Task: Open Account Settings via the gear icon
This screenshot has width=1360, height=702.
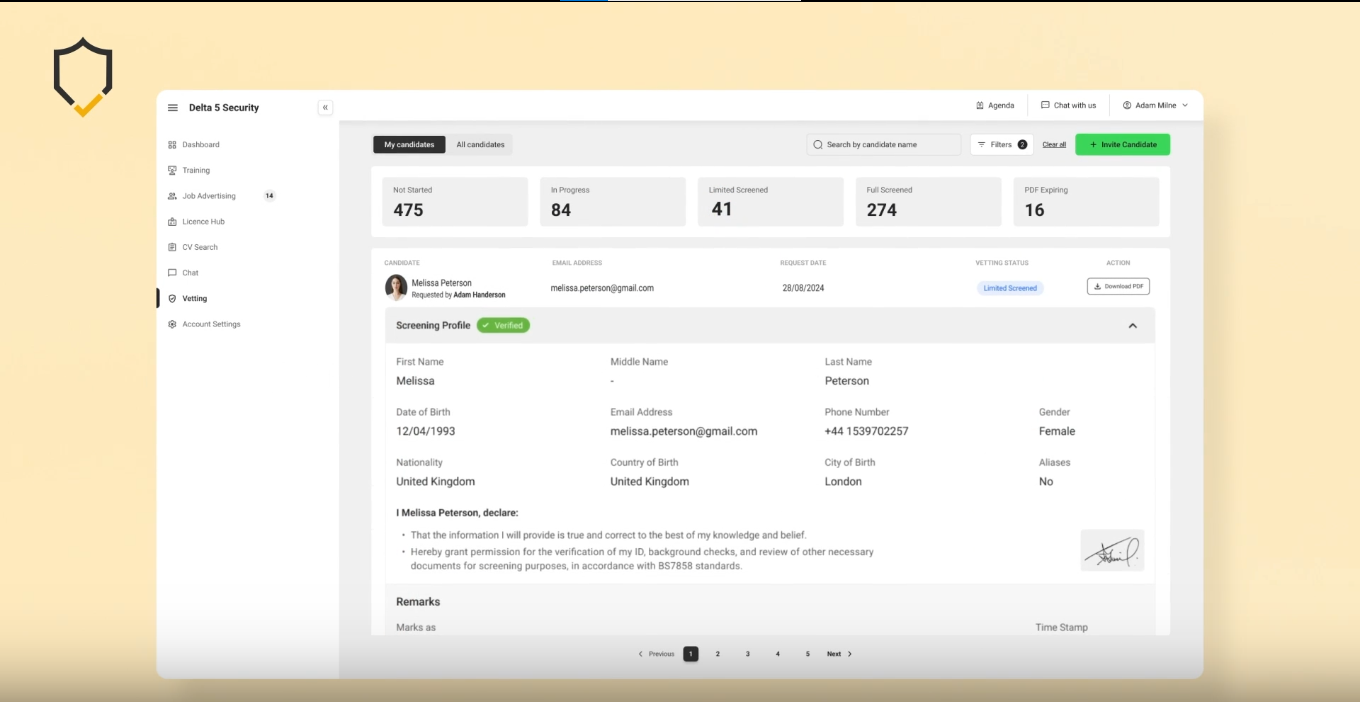Action: (x=171, y=323)
